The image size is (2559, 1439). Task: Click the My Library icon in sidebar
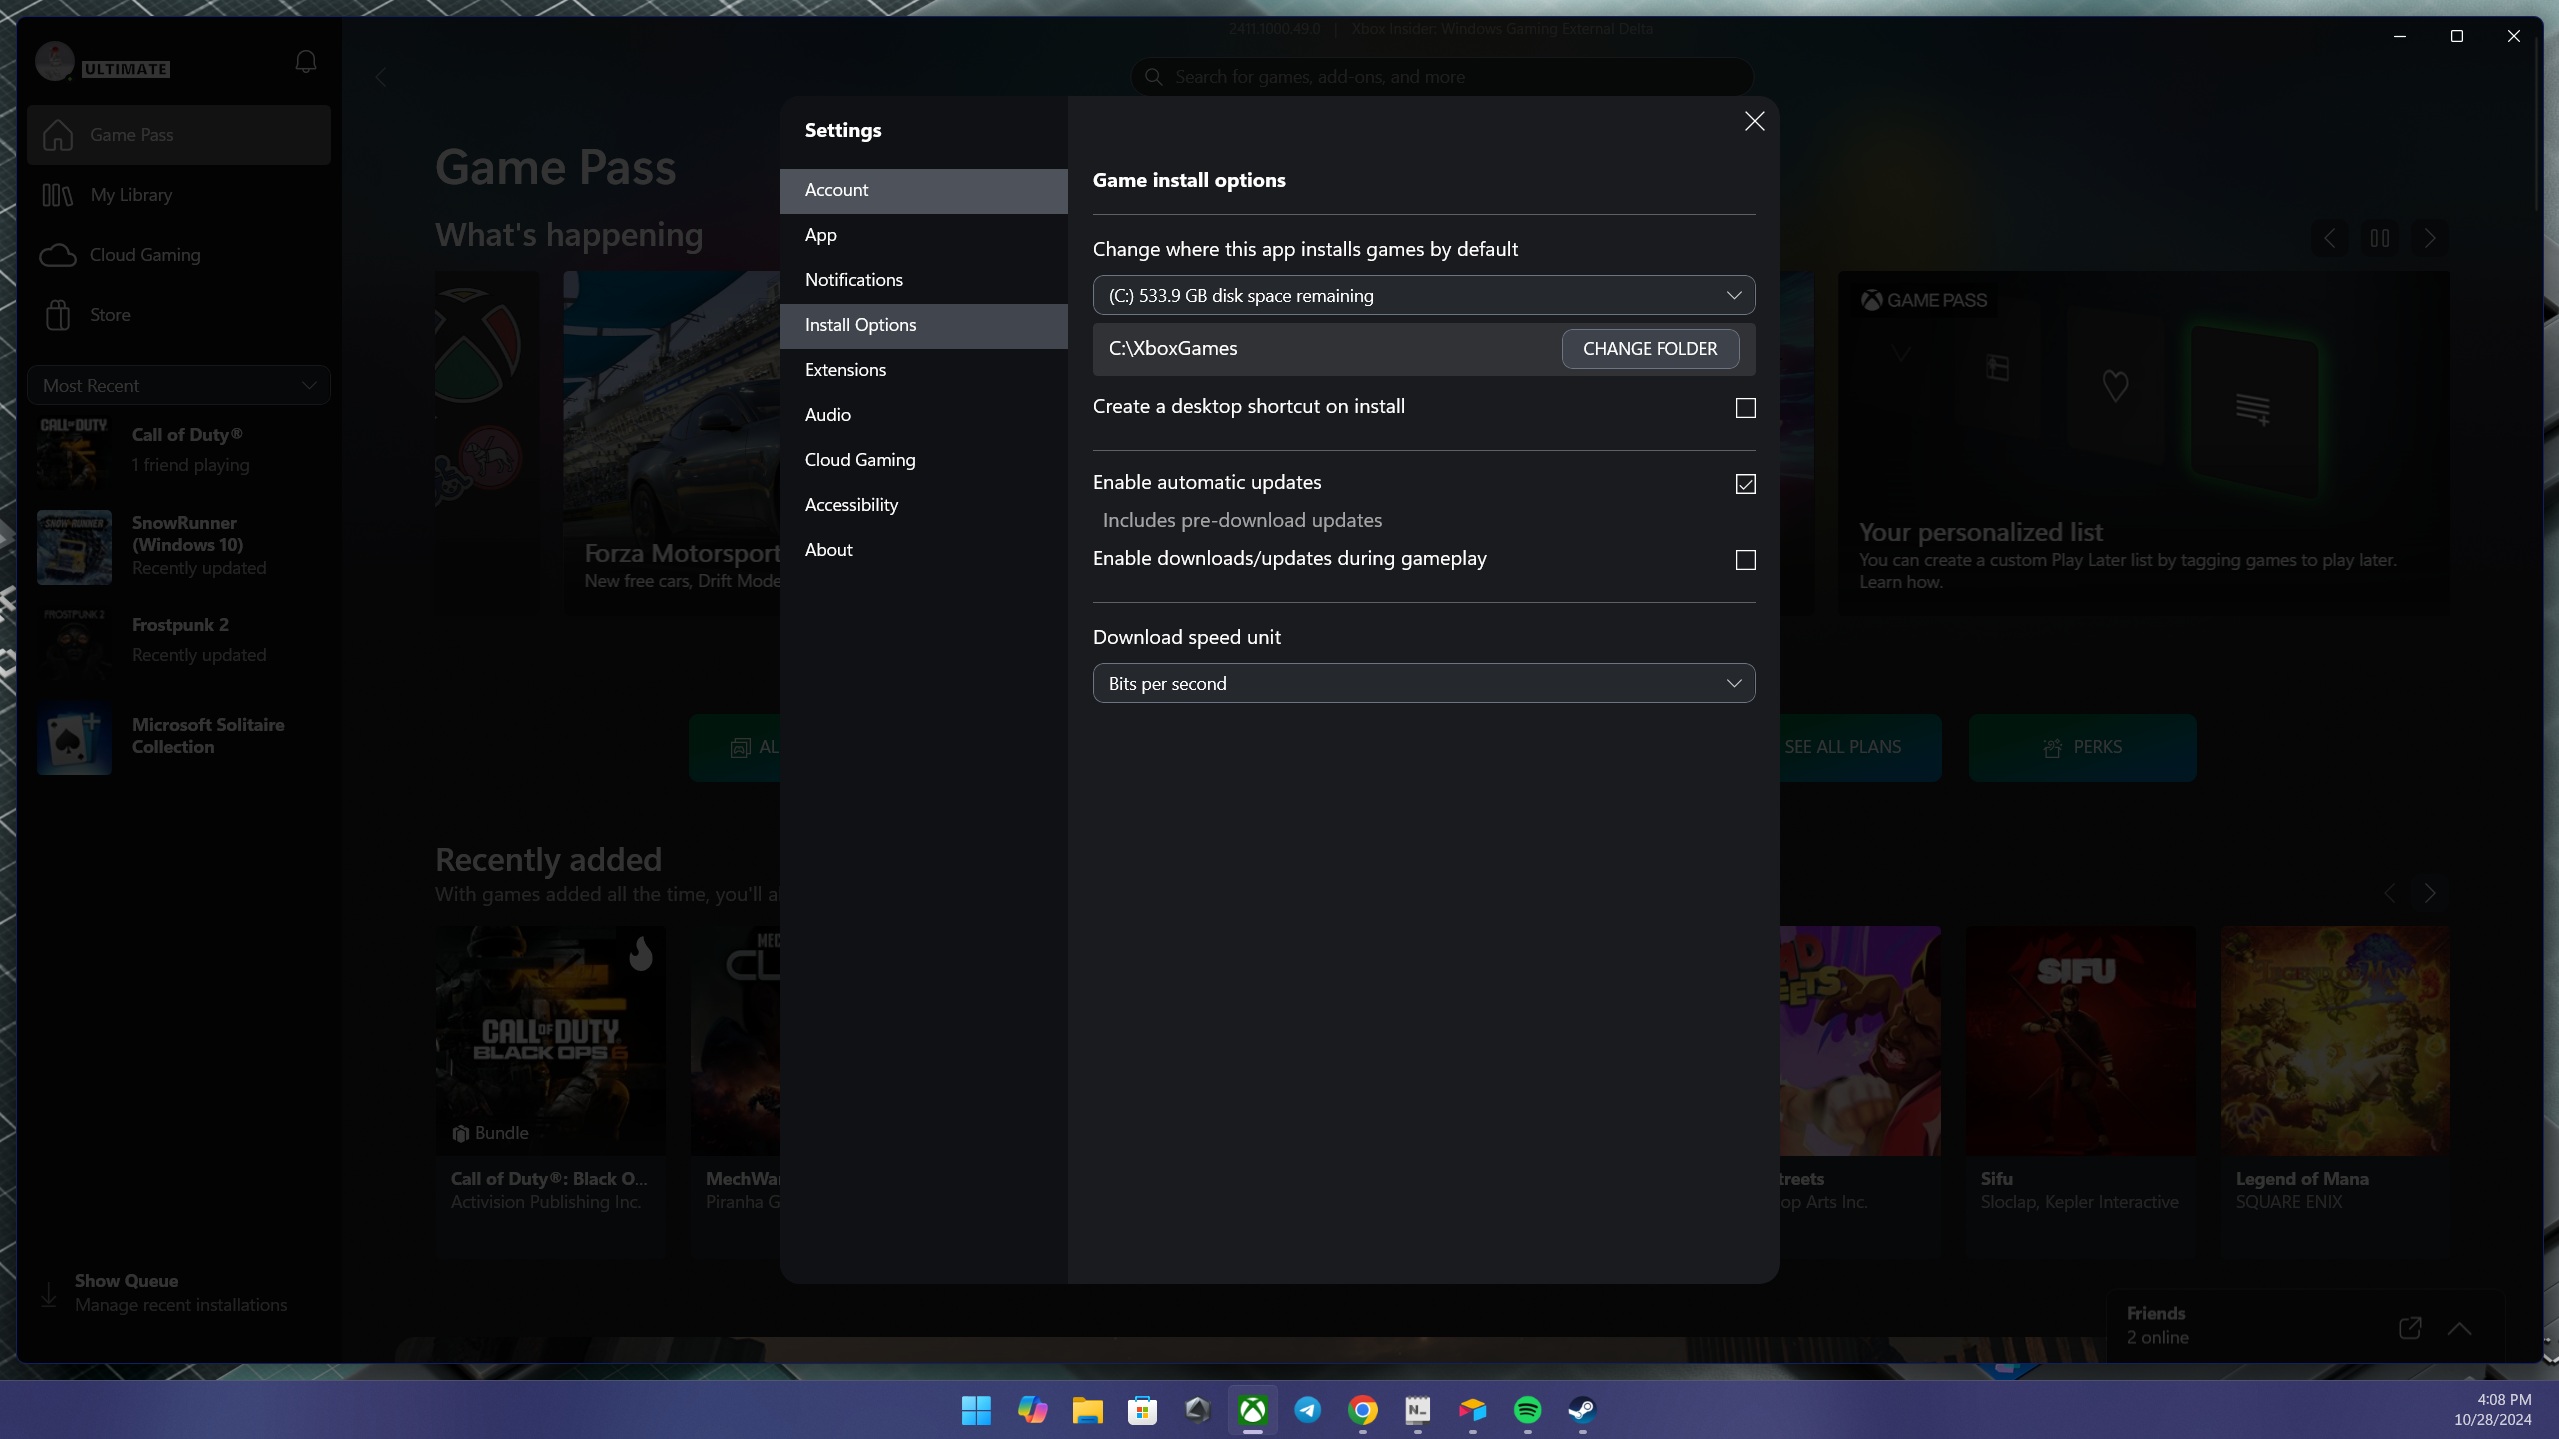pyautogui.click(x=56, y=195)
